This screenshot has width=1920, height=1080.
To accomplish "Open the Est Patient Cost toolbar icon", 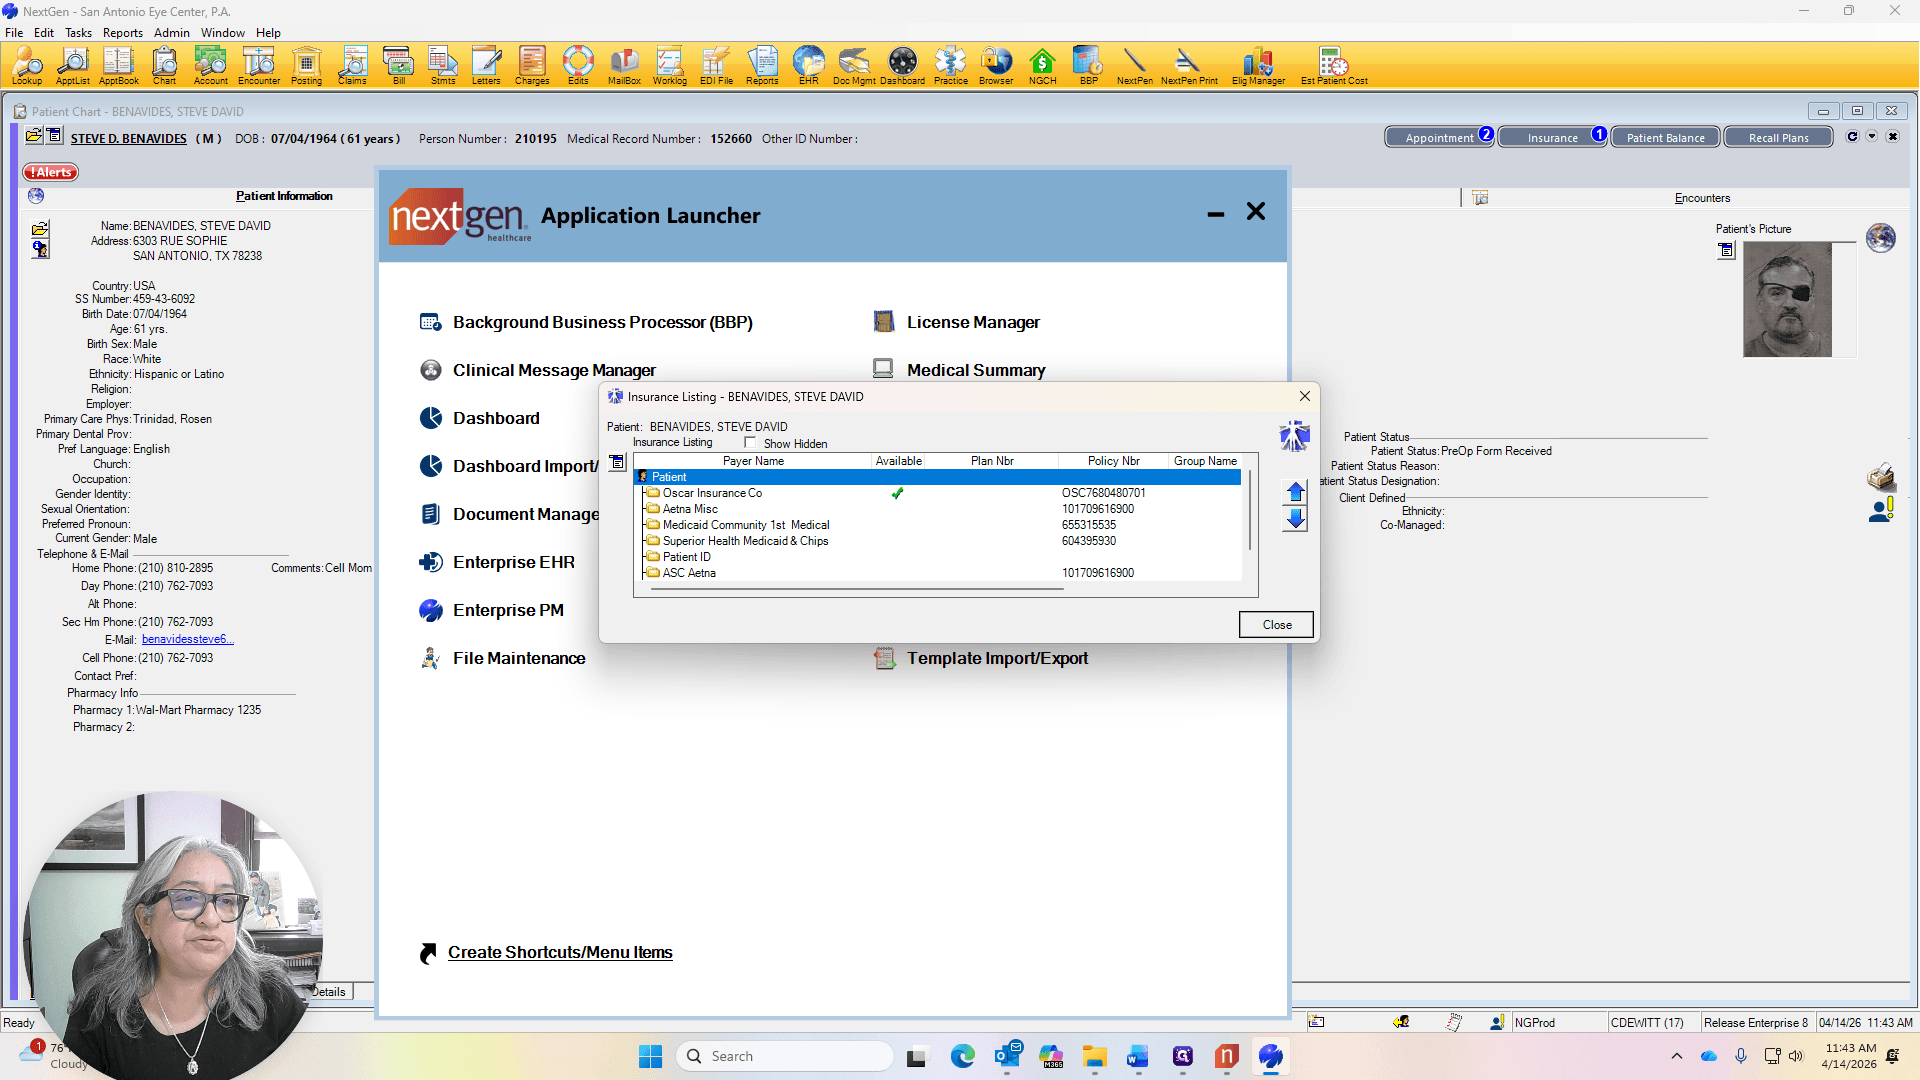I will tap(1334, 66).
